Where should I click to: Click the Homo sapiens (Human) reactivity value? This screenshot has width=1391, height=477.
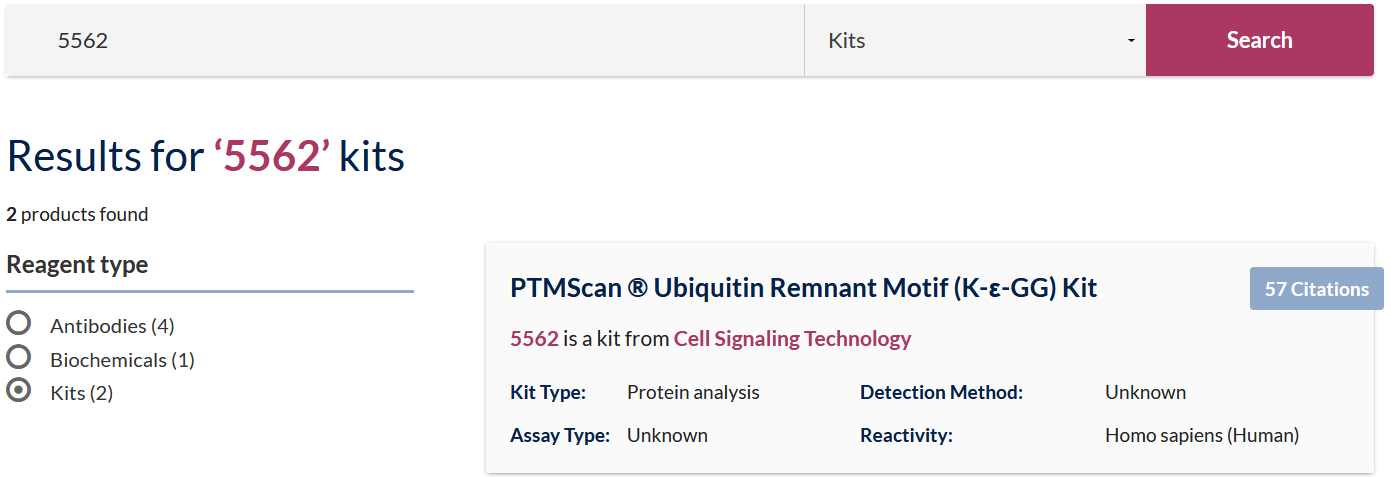(1201, 436)
